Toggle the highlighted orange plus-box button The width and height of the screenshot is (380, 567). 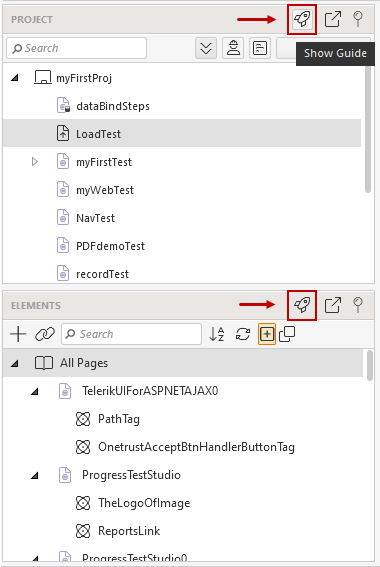[267, 334]
